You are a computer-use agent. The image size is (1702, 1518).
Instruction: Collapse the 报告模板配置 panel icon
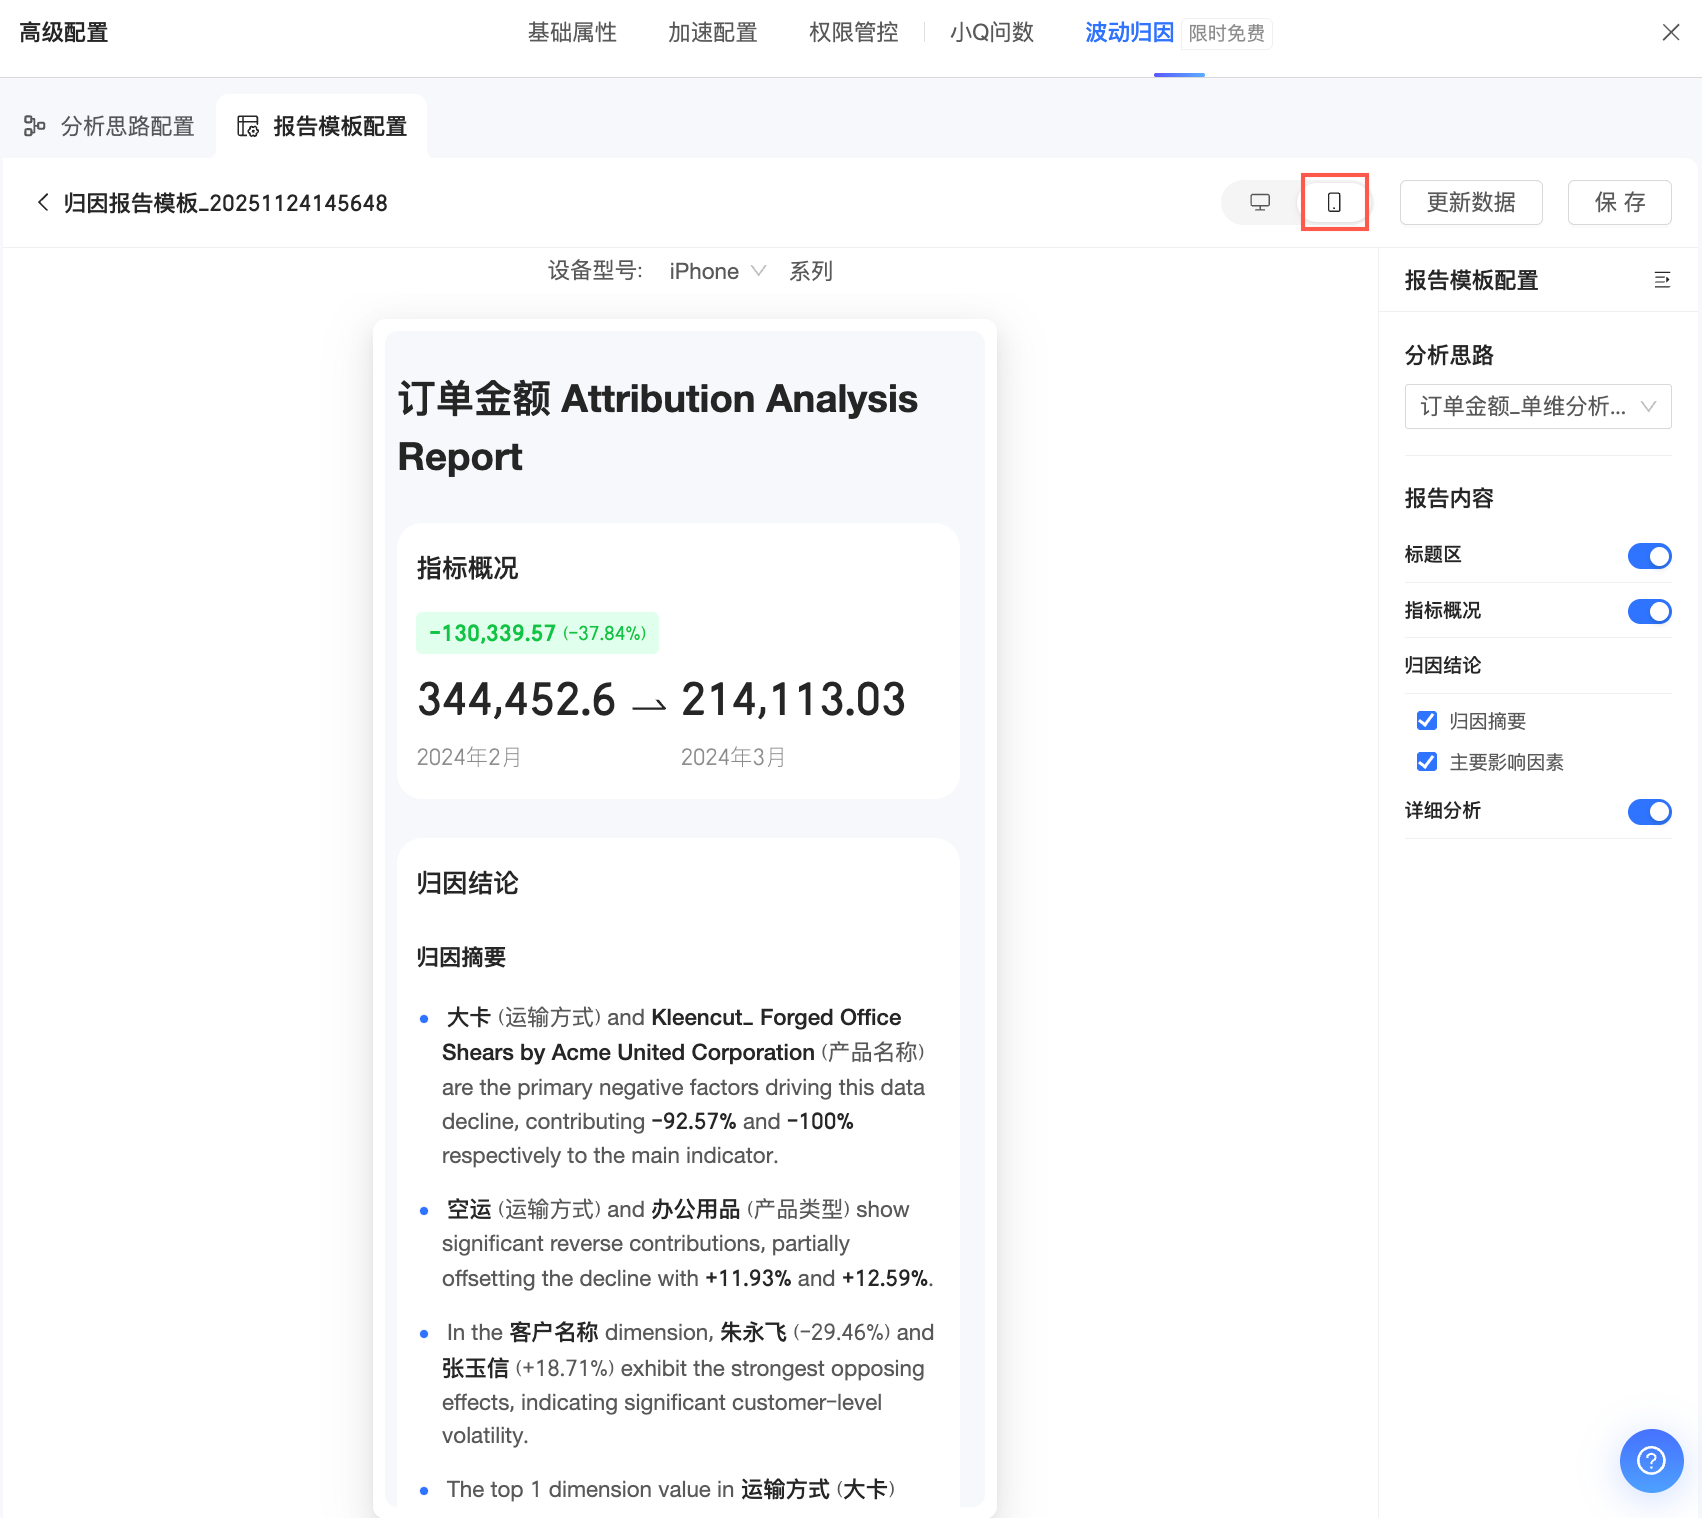click(x=1662, y=280)
